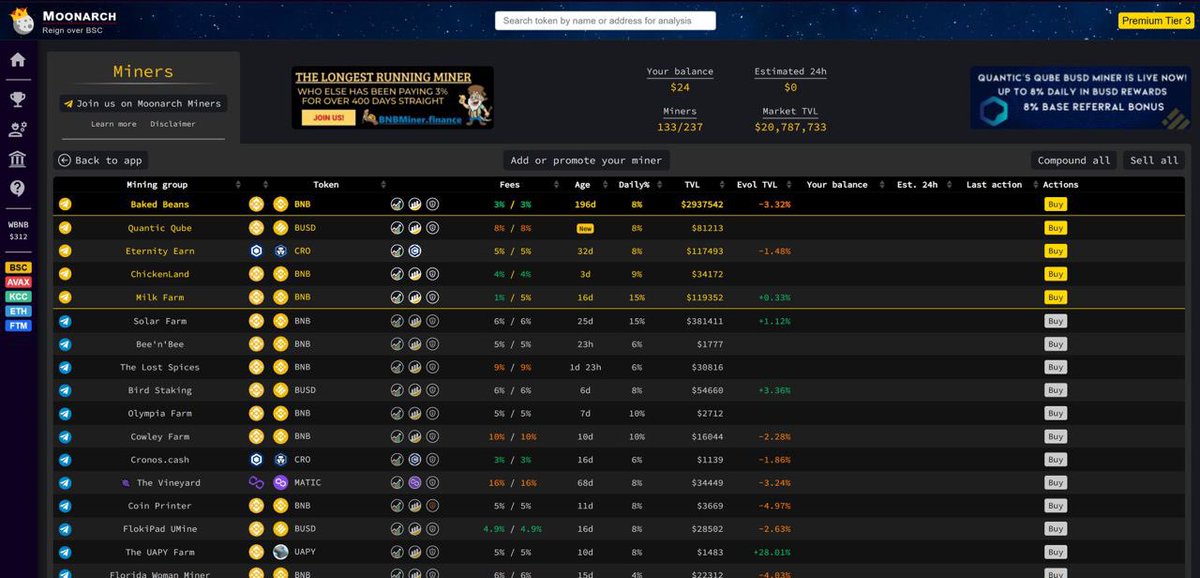Sort table by Your balance column
The image size is (1200, 578).
[x=837, y=185]
